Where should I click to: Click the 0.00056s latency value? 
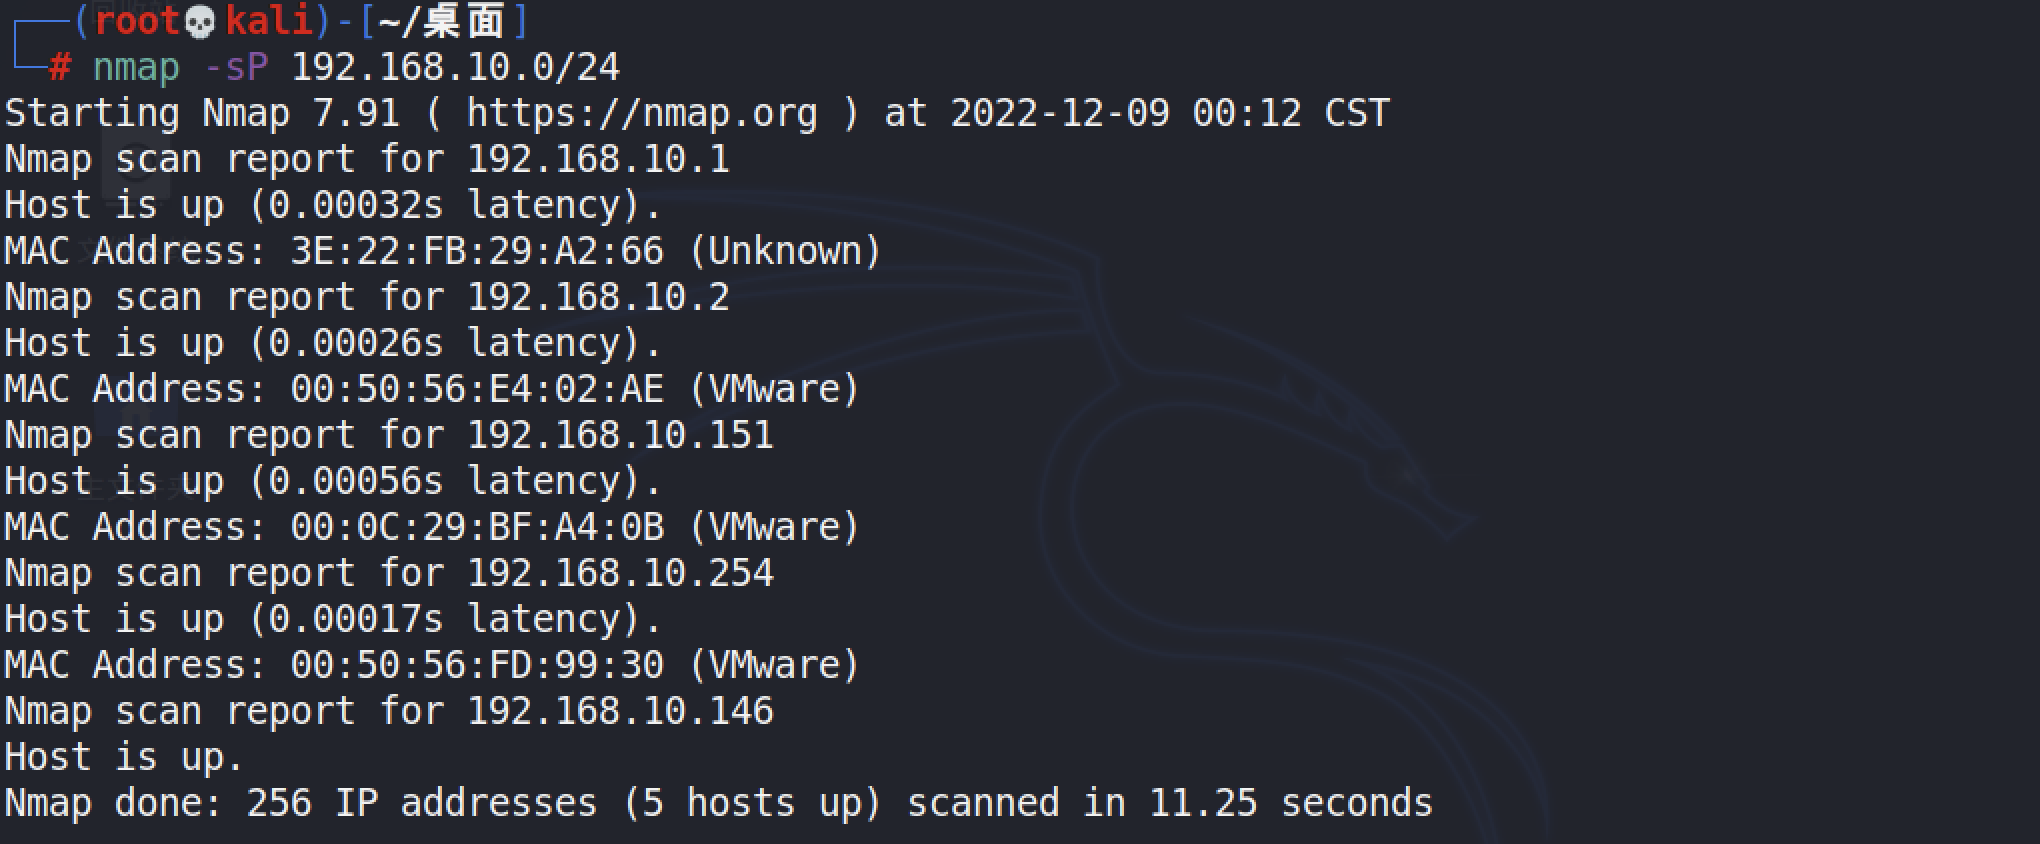click(355, 481)
